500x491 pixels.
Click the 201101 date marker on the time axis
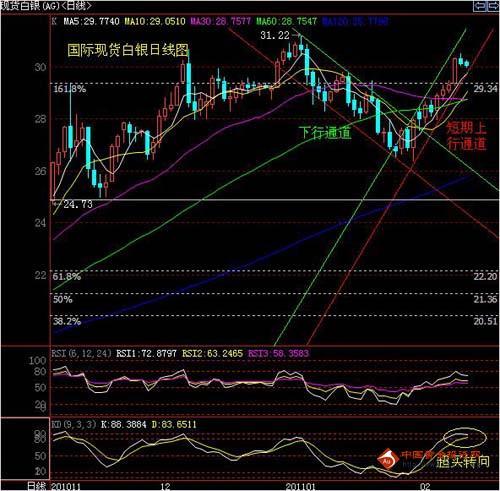point(301,486)
